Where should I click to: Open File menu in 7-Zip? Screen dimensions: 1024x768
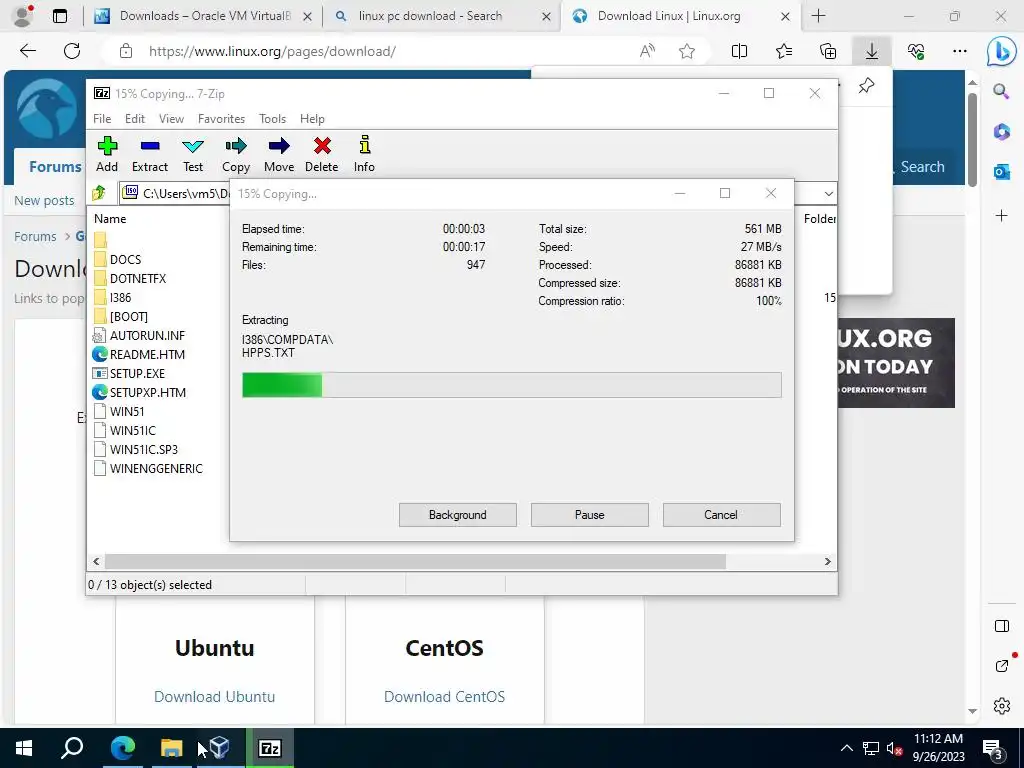102,119
